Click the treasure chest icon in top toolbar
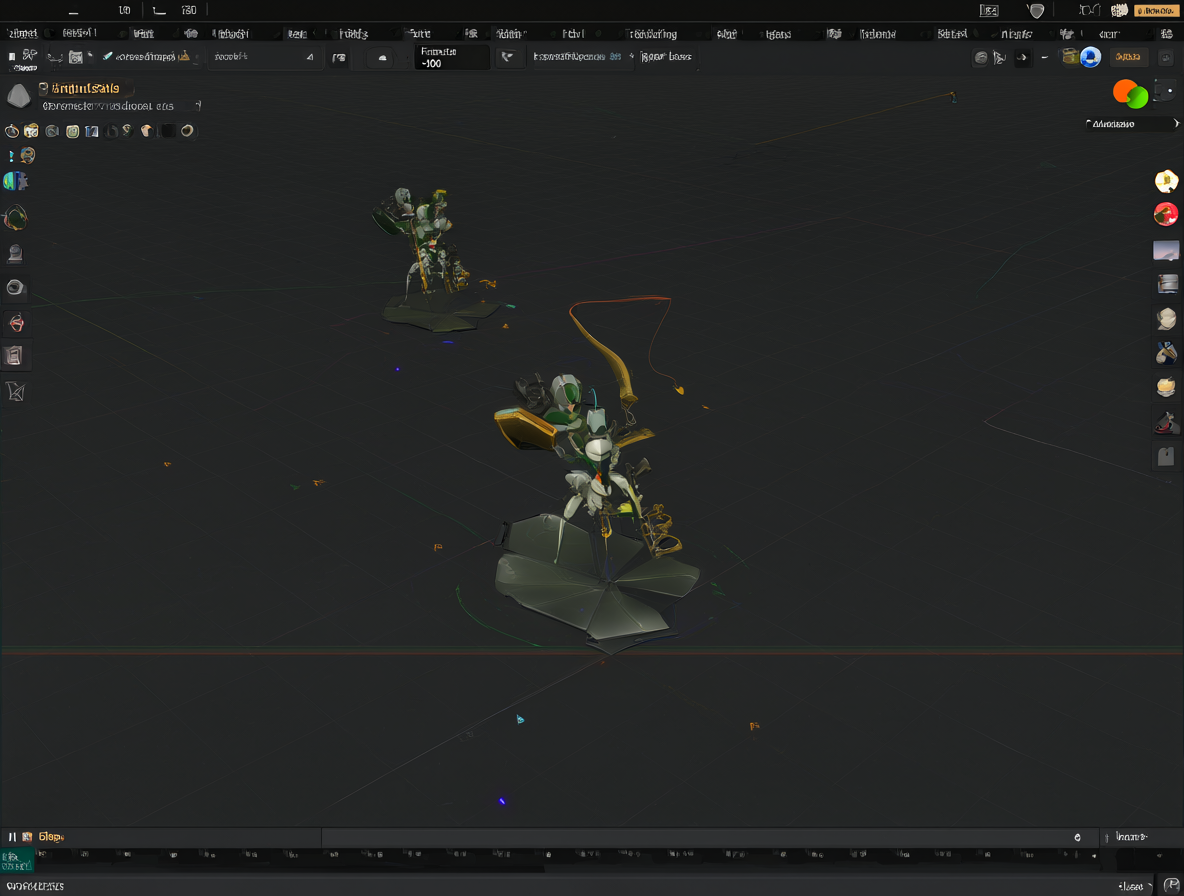The width and height of the screenshot is (1184, 896). (x=1070, y=56)
